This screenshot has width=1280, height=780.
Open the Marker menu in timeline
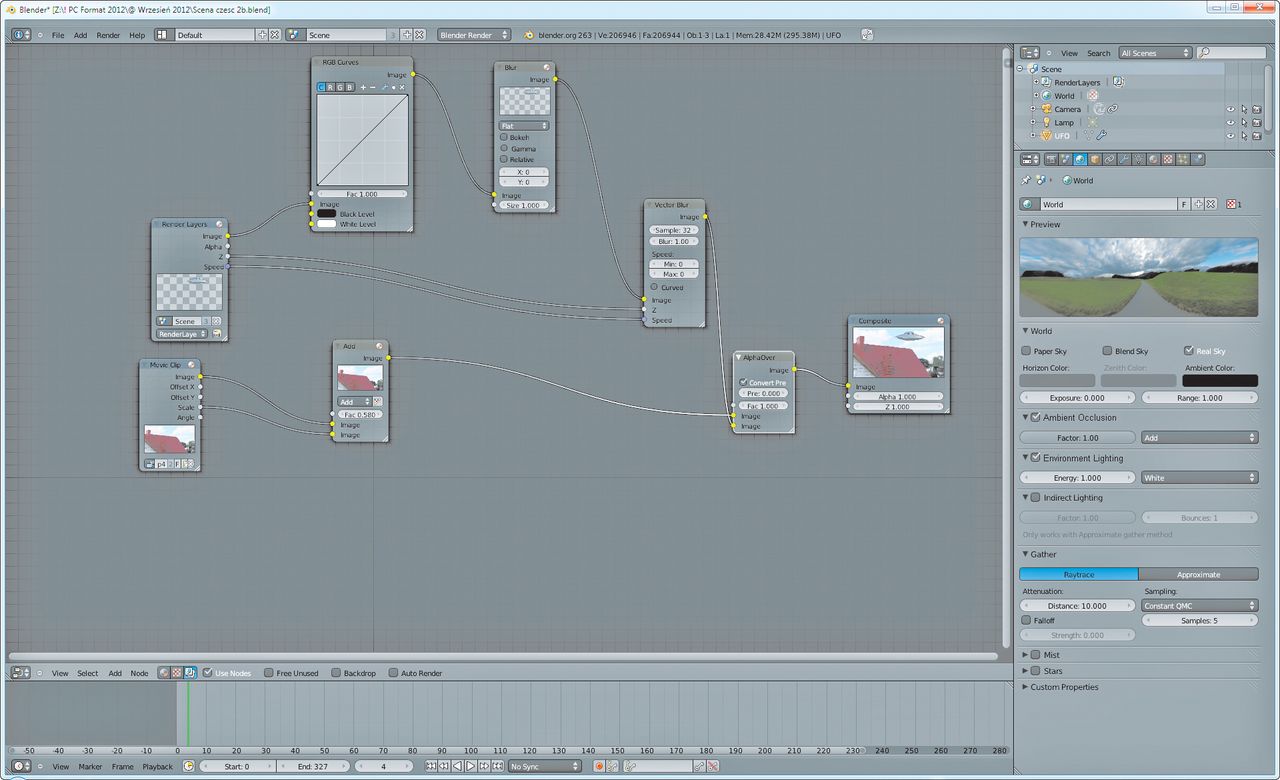(x=90, y=767)
